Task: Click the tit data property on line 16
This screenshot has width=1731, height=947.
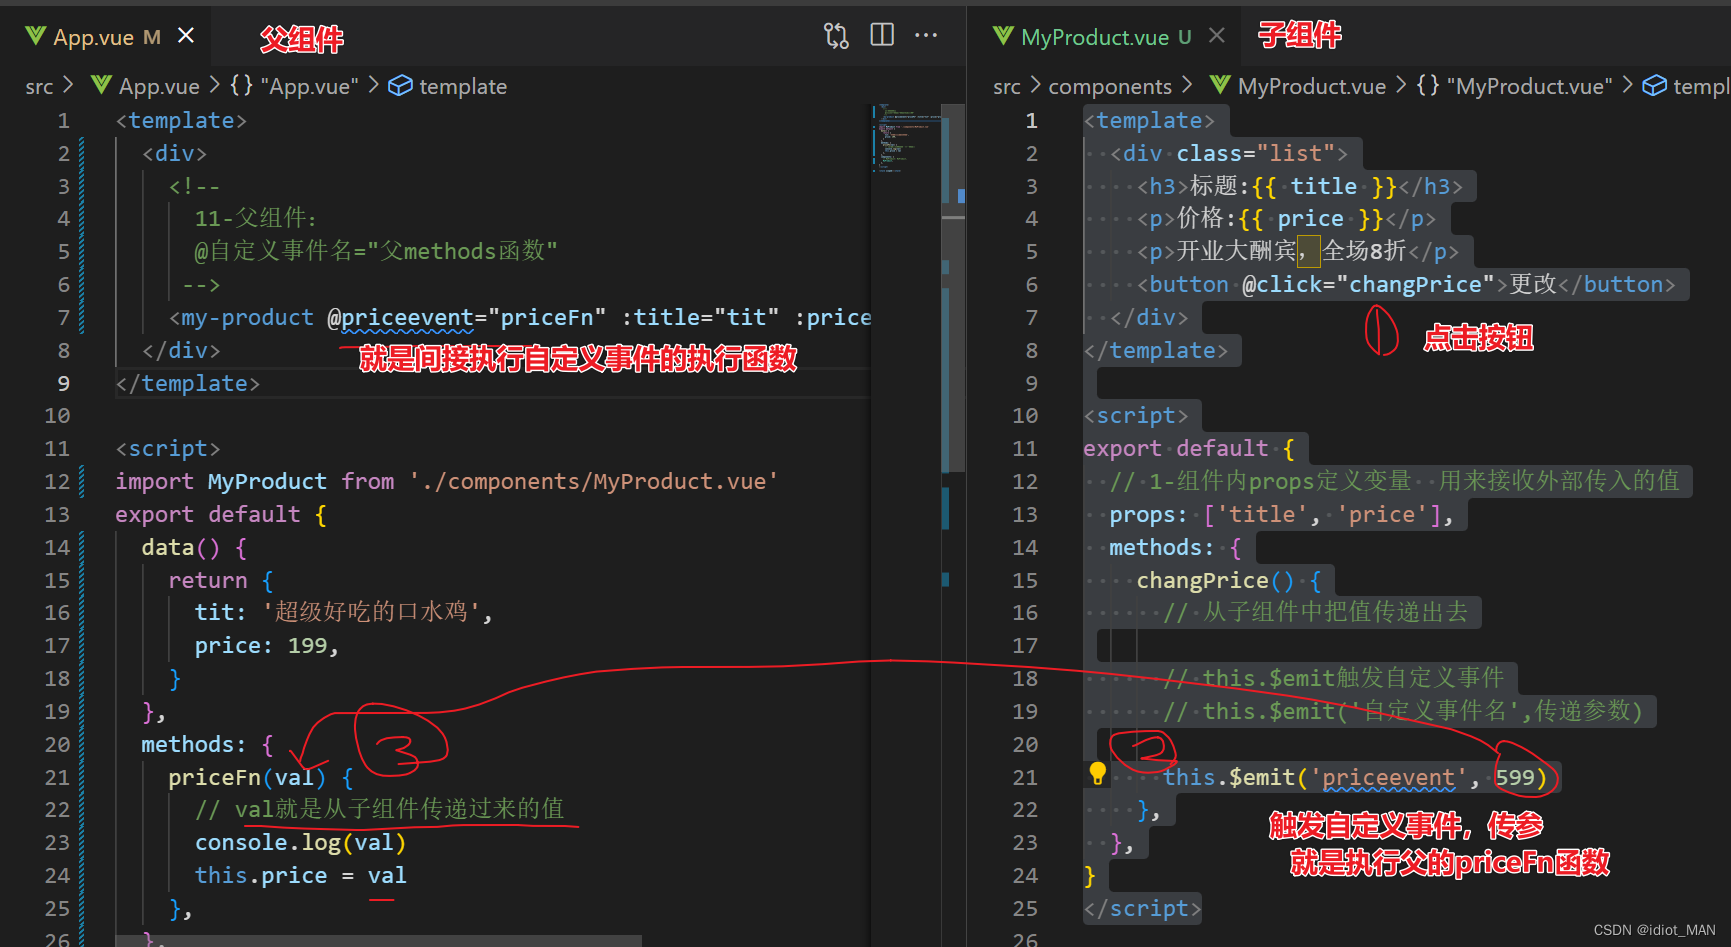Action: coord(214,613)
